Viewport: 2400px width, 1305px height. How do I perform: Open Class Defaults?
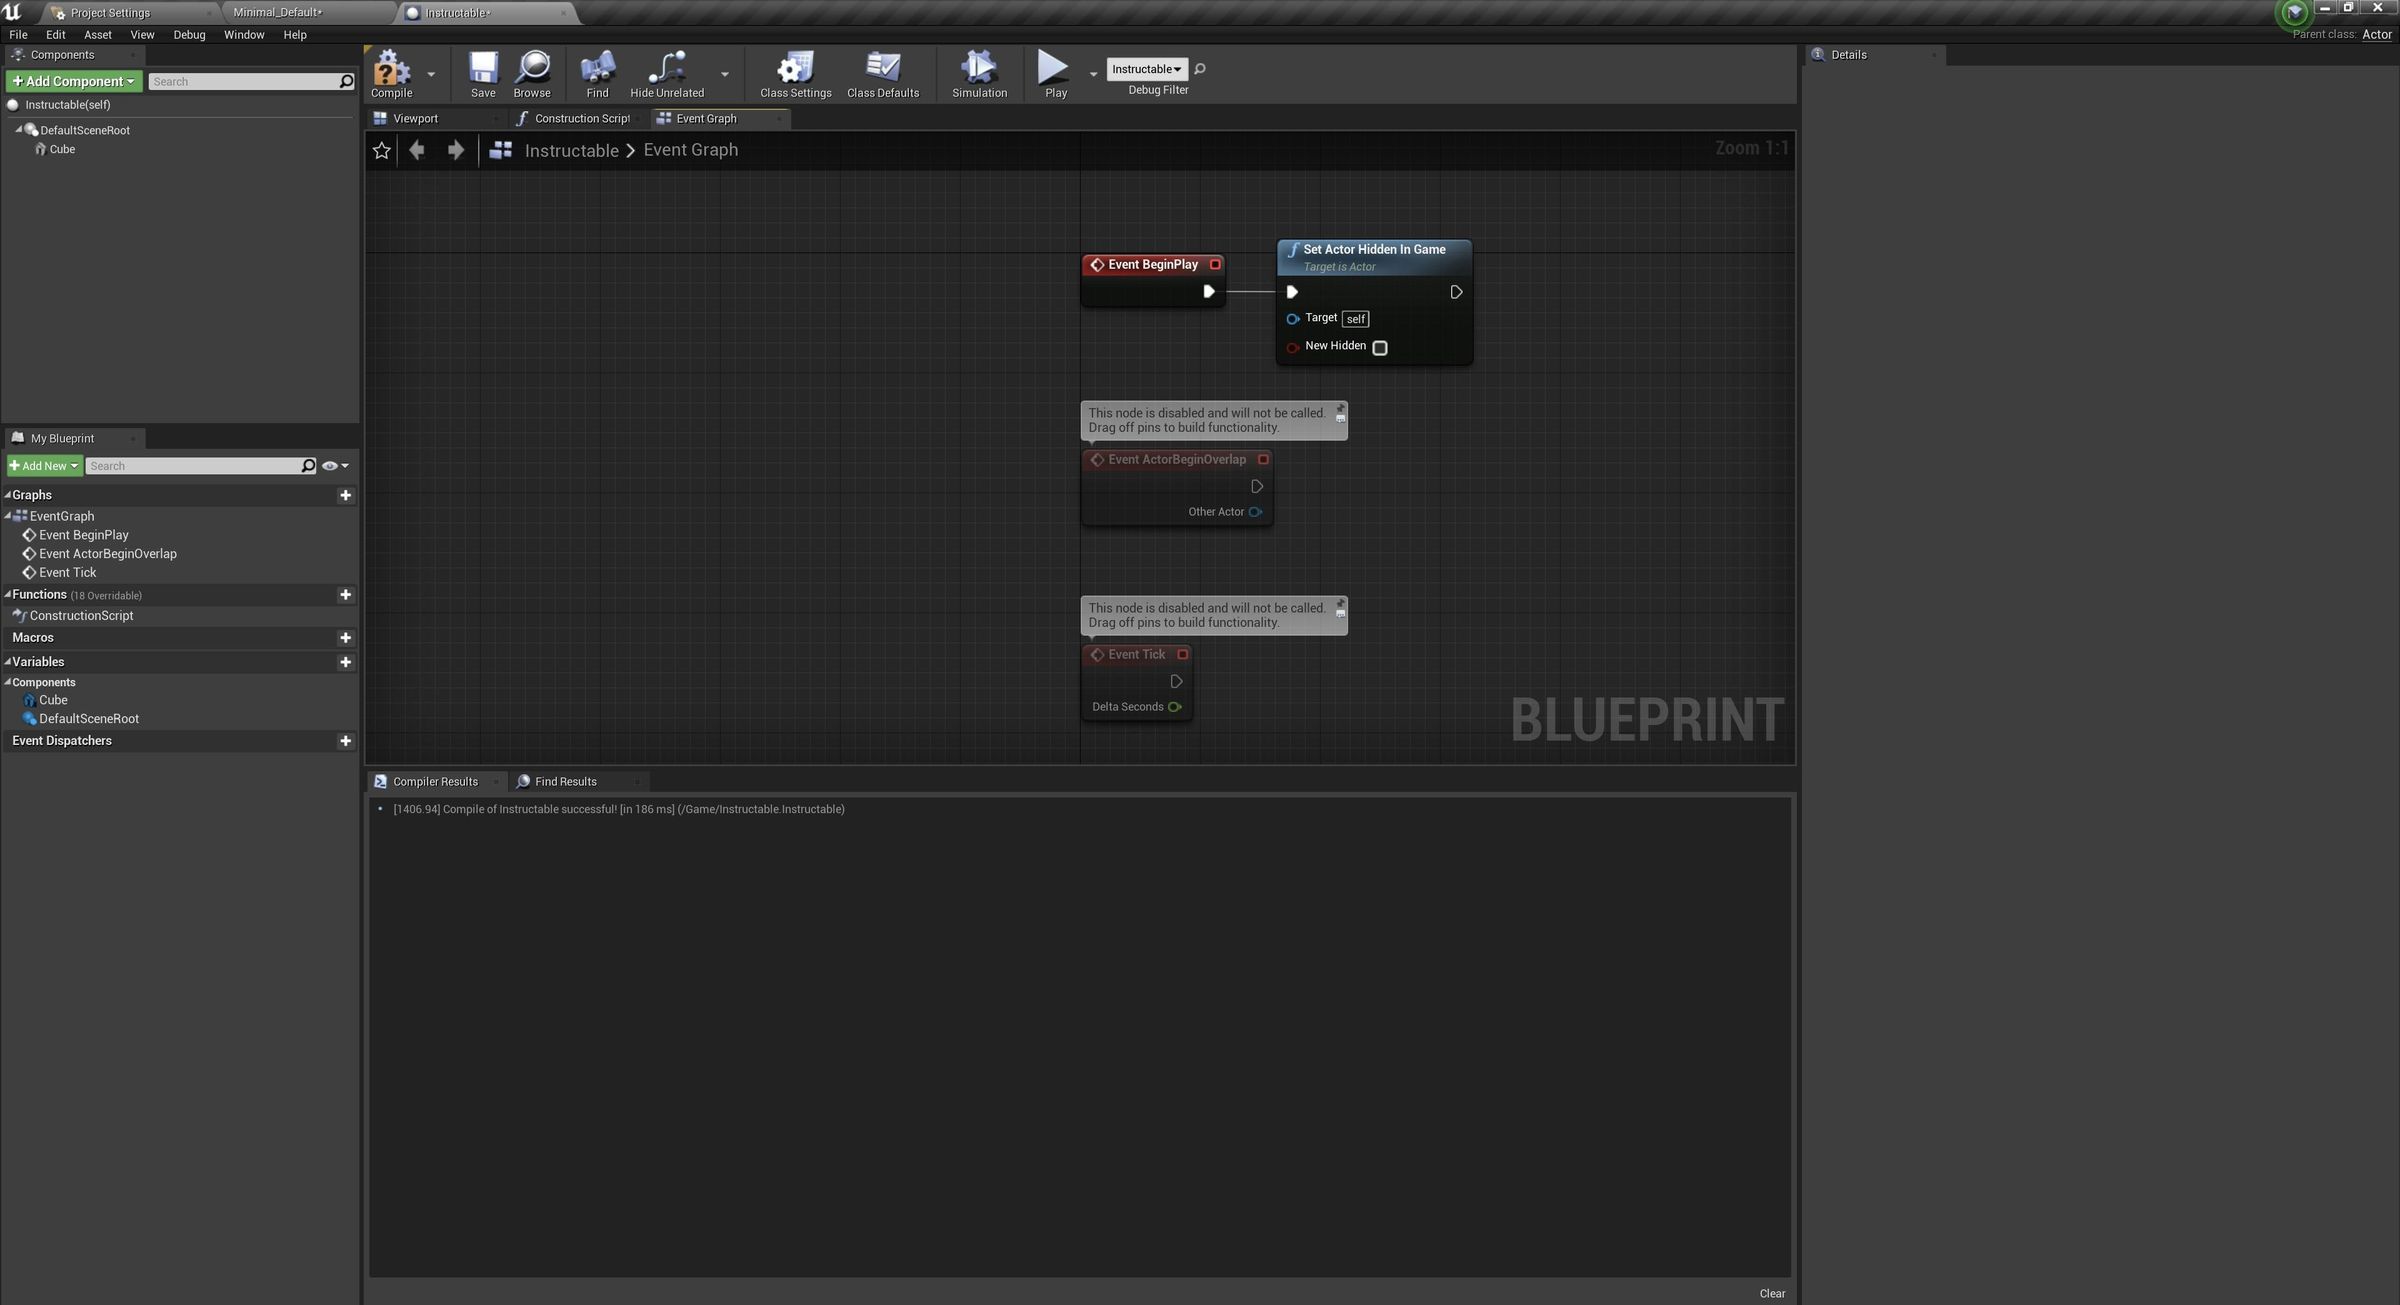[x=882, y=74]
